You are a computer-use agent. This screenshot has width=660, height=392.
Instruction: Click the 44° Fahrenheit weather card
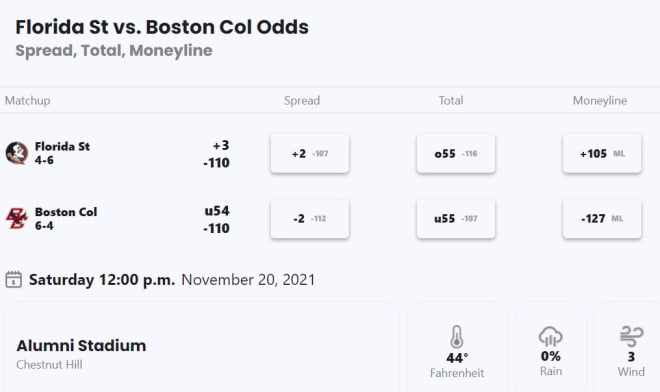click(x=457, y=347)
